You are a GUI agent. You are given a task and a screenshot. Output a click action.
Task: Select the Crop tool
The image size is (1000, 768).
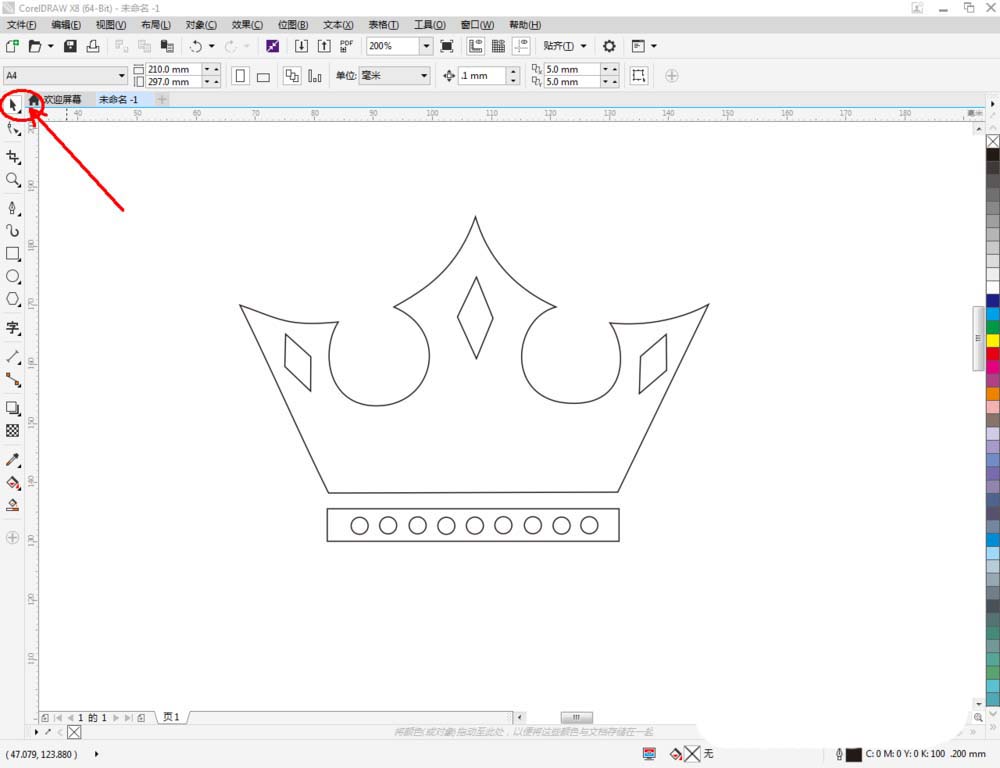[x=13, y=157]
